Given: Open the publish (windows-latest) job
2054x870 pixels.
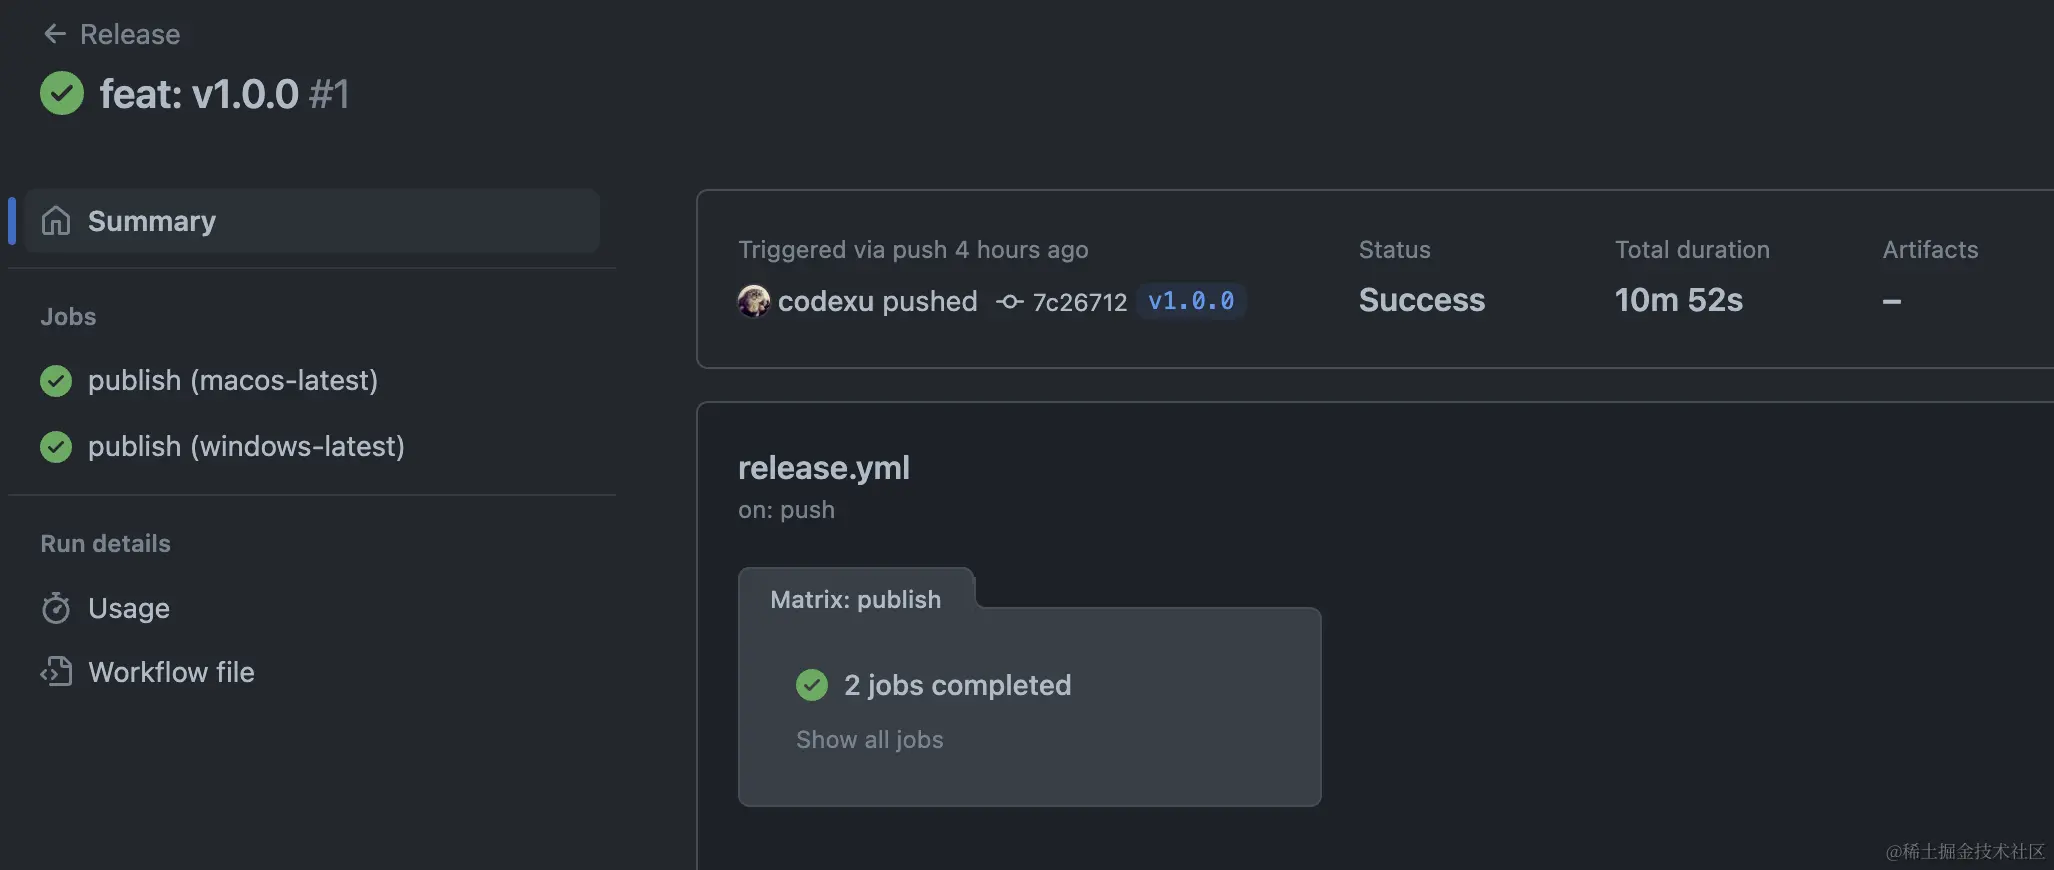Looking at the screenshot, I should click(x=246, y=447).
